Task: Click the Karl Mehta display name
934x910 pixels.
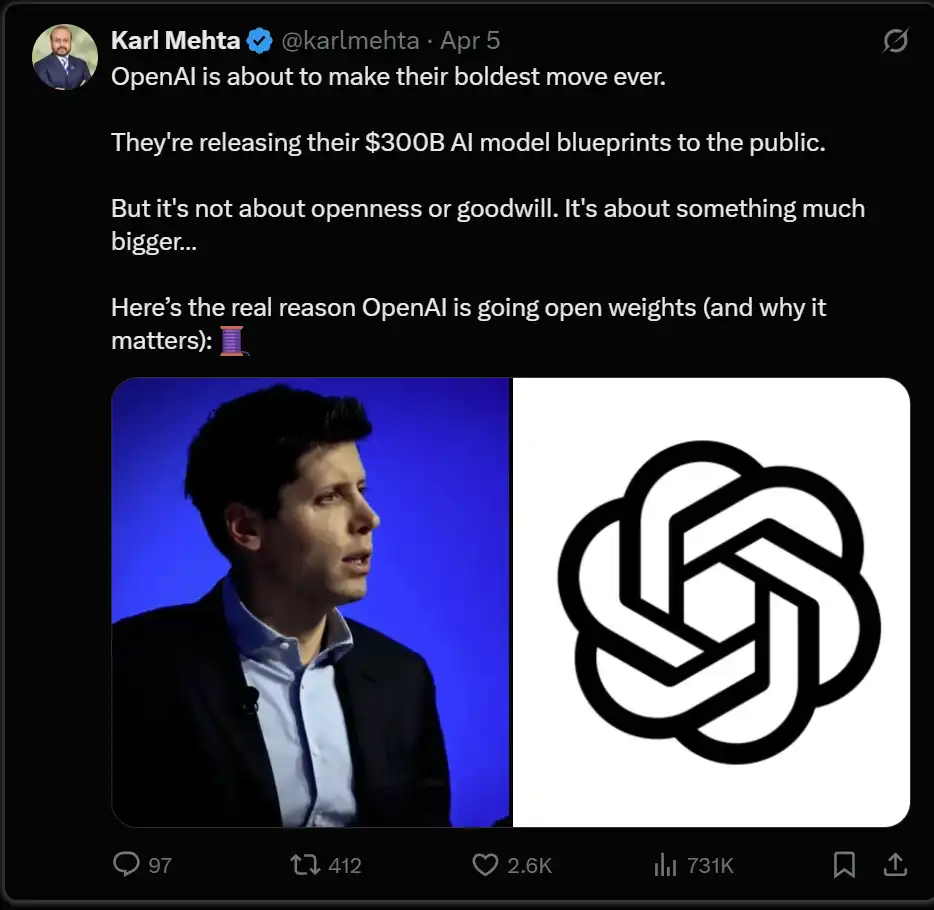Action: [x=175, y=41]
